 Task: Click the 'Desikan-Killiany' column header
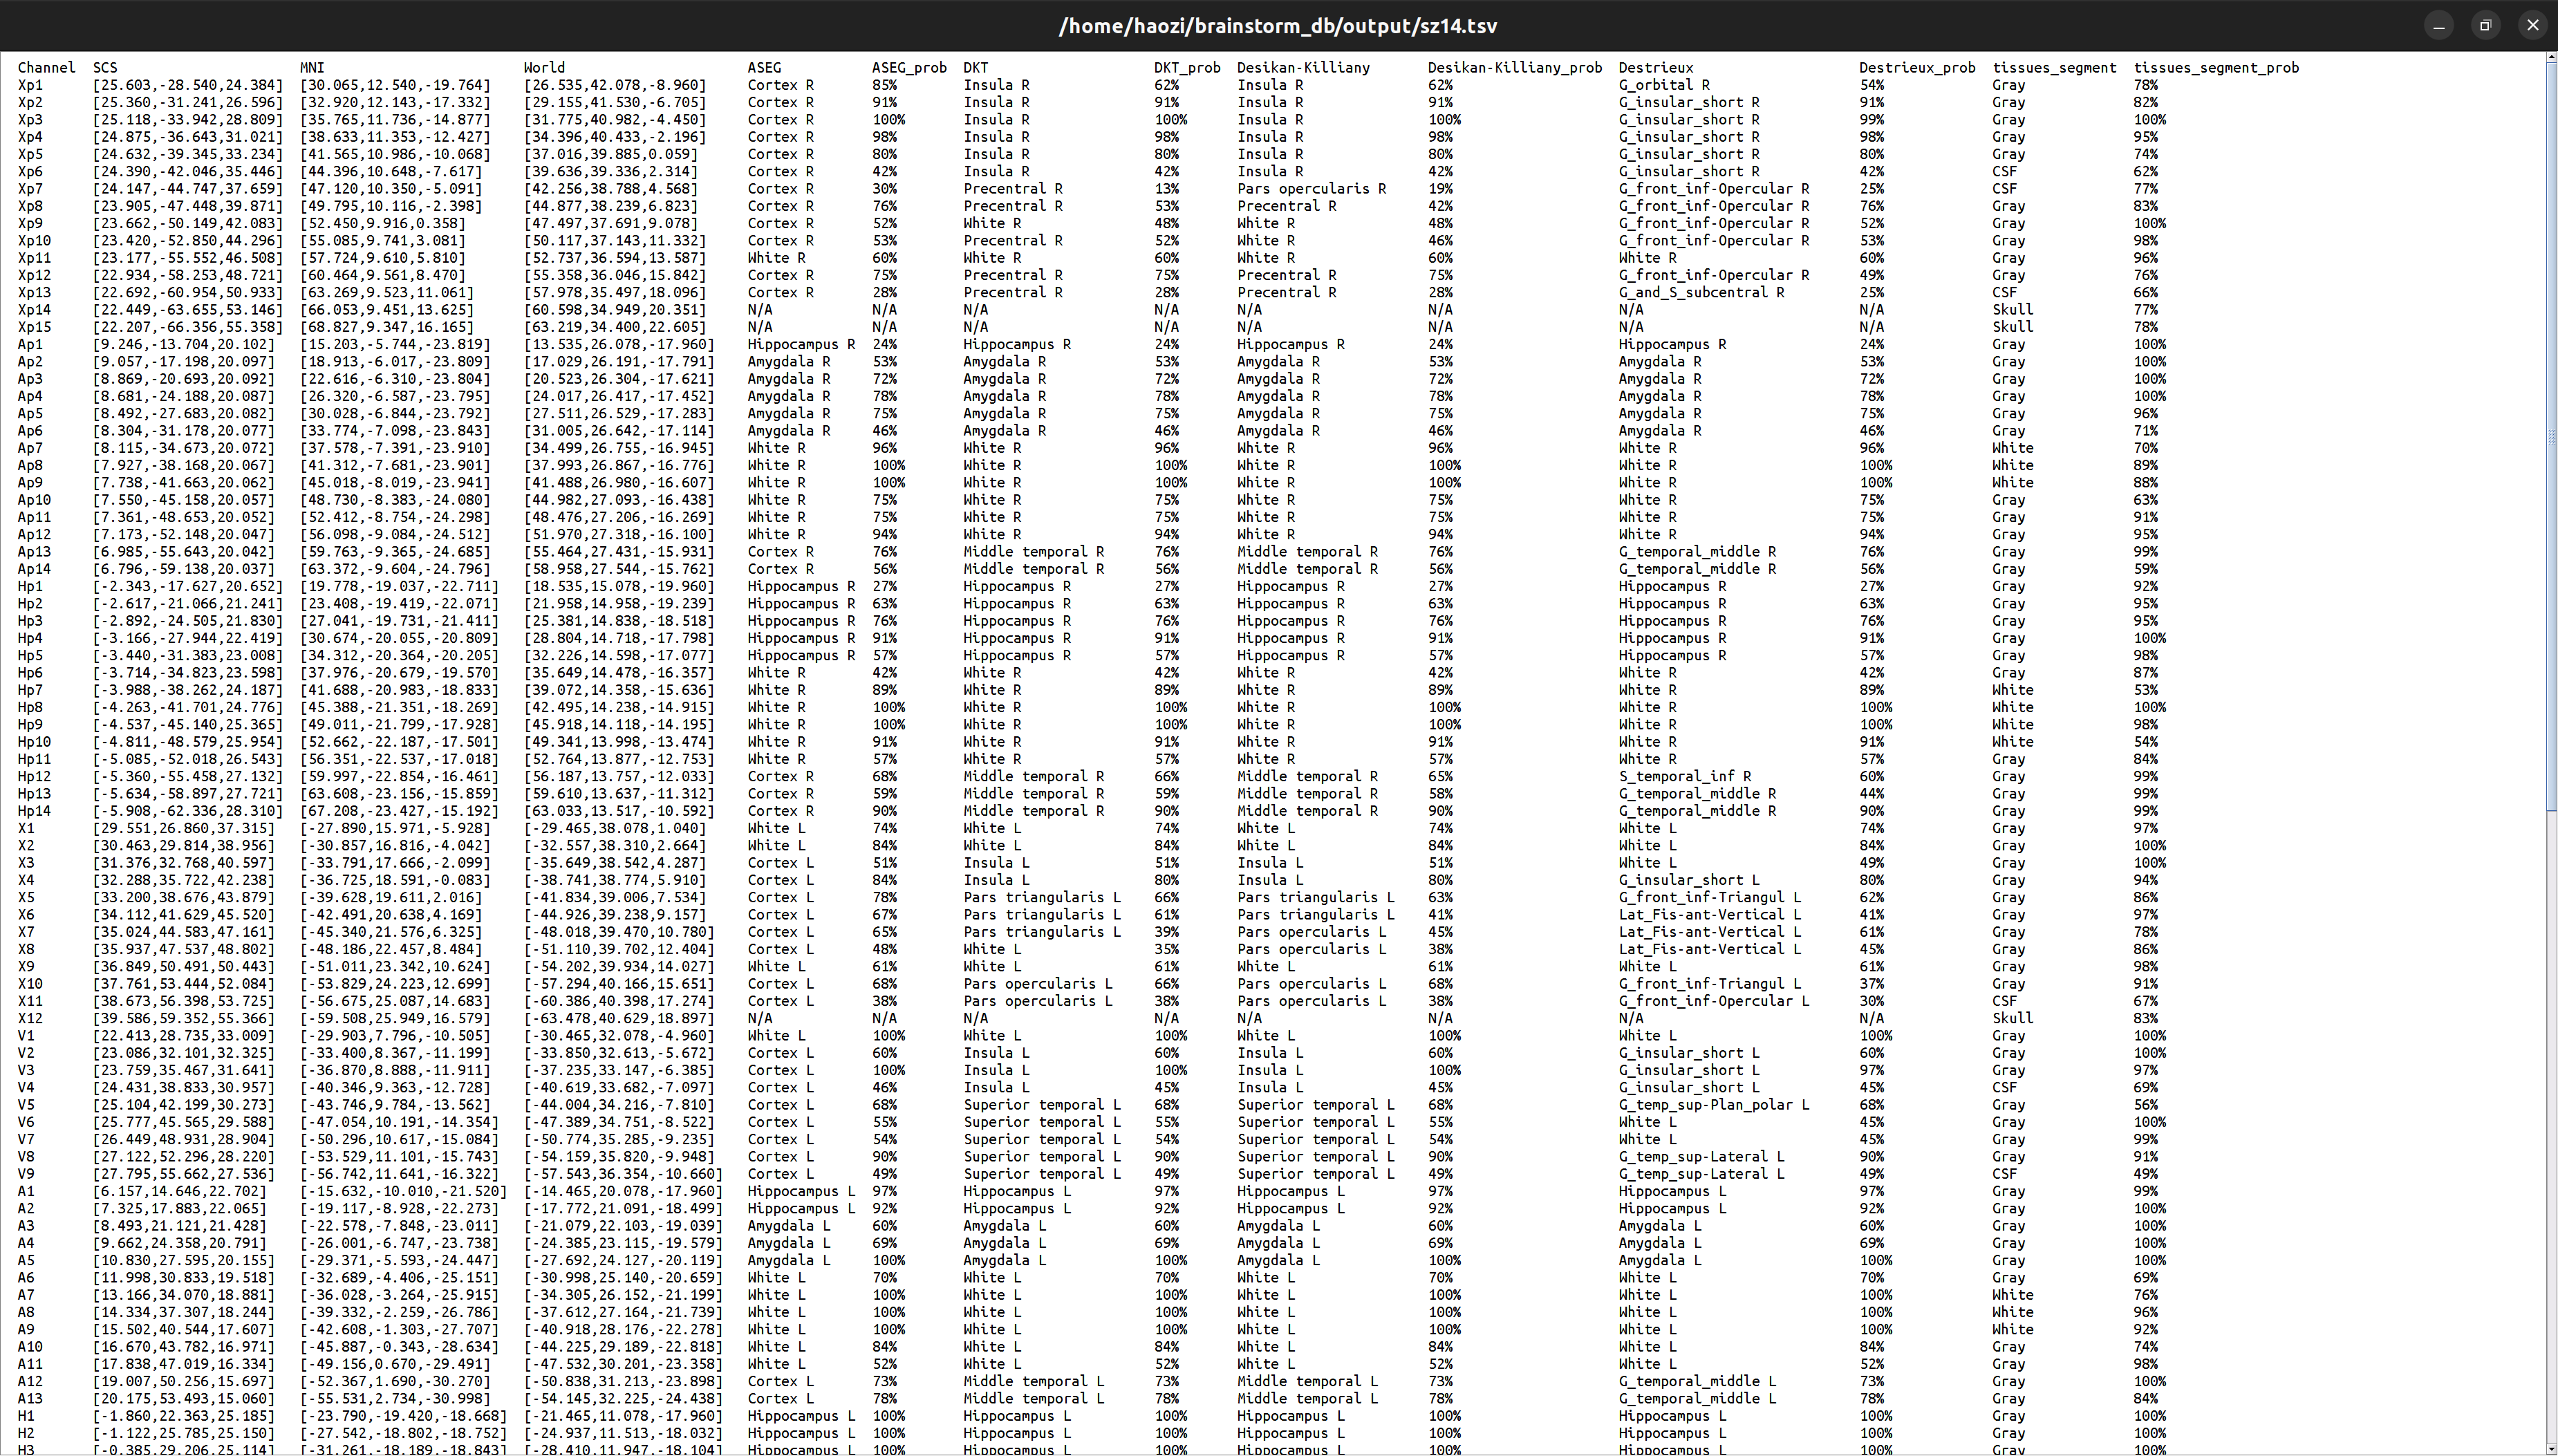point(1304,68)
